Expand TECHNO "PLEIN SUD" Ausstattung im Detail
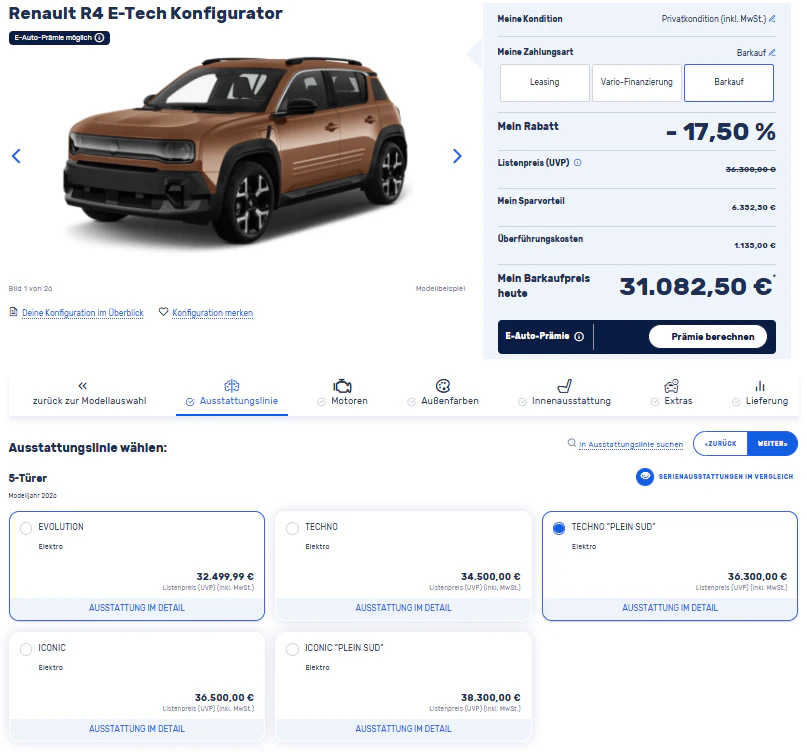Viewport: 807px width, 752px height. click(670, 608)
